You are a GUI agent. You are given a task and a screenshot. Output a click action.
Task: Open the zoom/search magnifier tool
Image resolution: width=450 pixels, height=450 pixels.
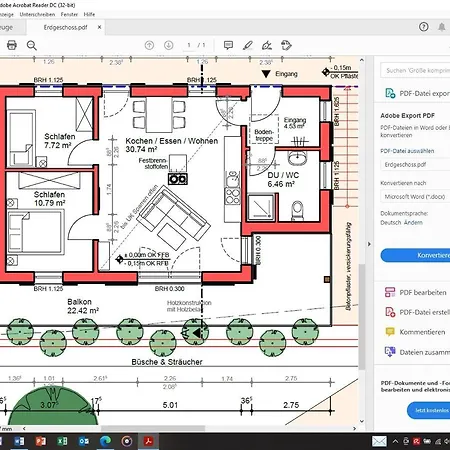tap(32, 45)
